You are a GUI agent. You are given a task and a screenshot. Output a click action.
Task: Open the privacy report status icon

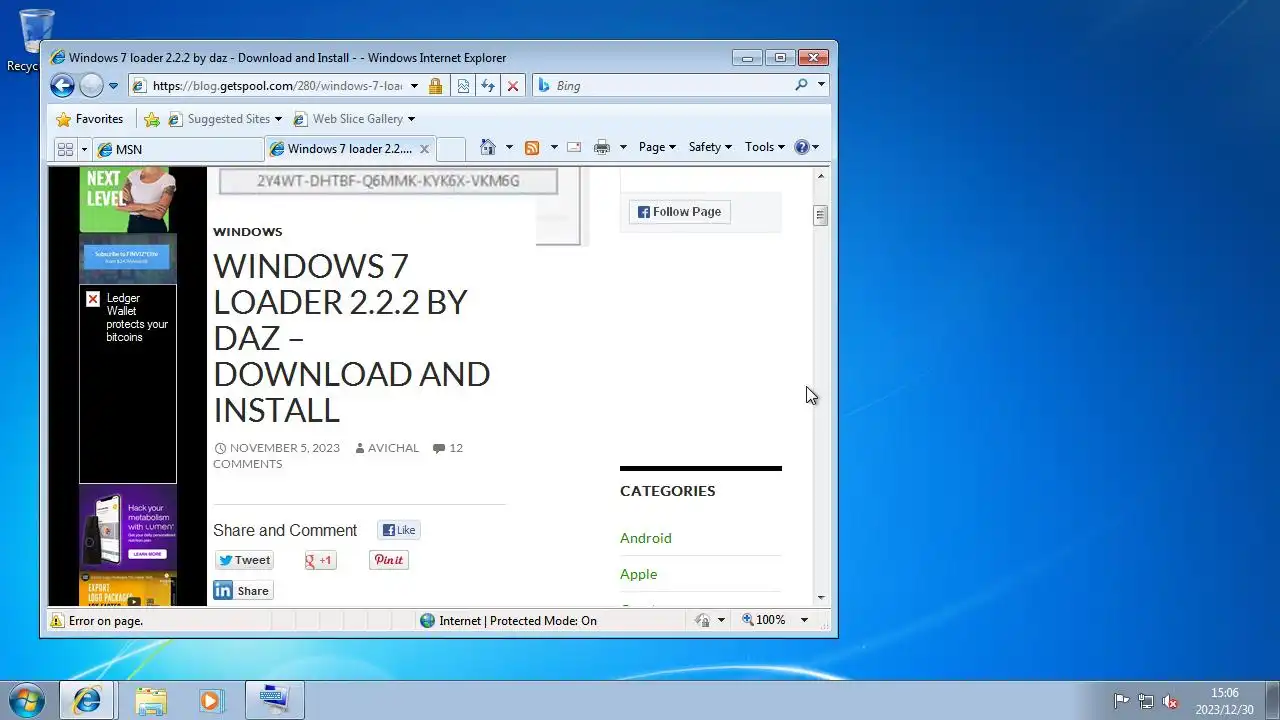703,621
